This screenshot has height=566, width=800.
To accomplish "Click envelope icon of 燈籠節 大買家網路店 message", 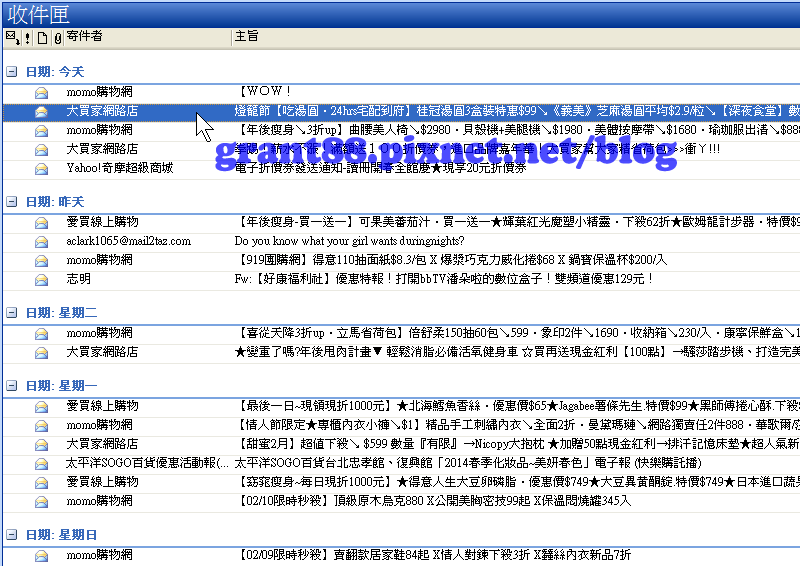I will [41, 111].
